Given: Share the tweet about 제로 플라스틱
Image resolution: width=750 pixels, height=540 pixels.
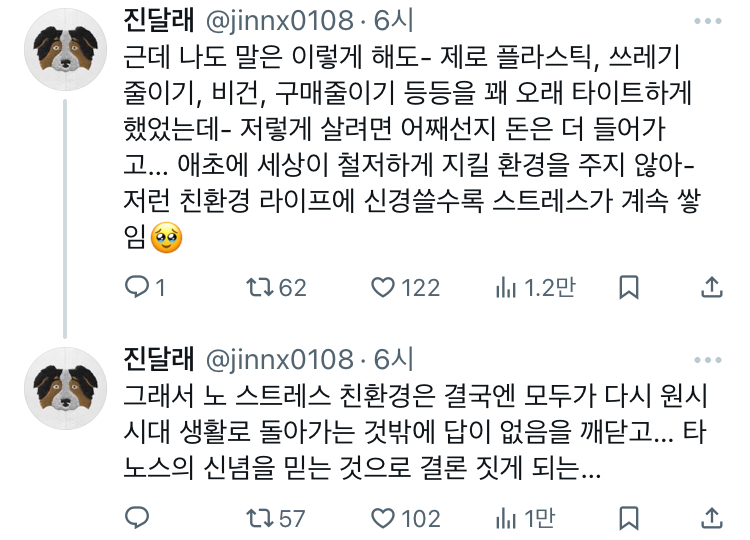Looking at the screenshot, I should pyautogui.click(x=710, y=288).
